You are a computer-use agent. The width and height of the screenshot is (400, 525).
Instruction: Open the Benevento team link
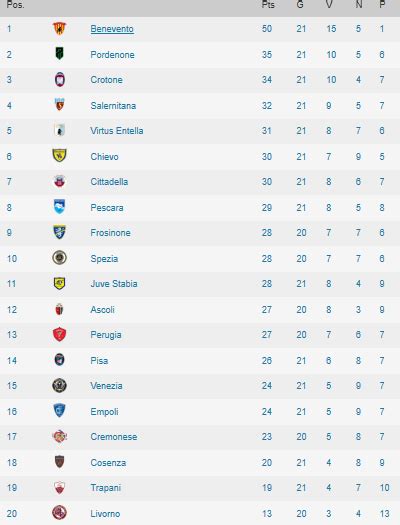(112, 29)
